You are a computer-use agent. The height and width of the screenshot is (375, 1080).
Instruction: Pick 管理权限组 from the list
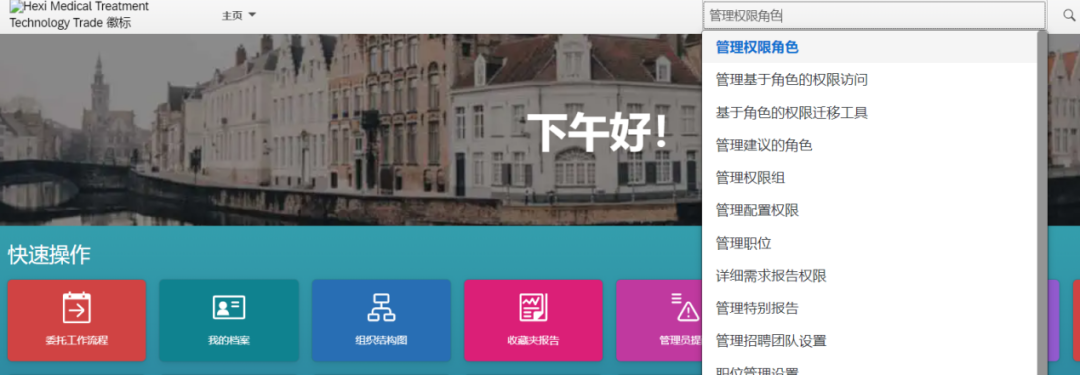[x=869, y=178]
